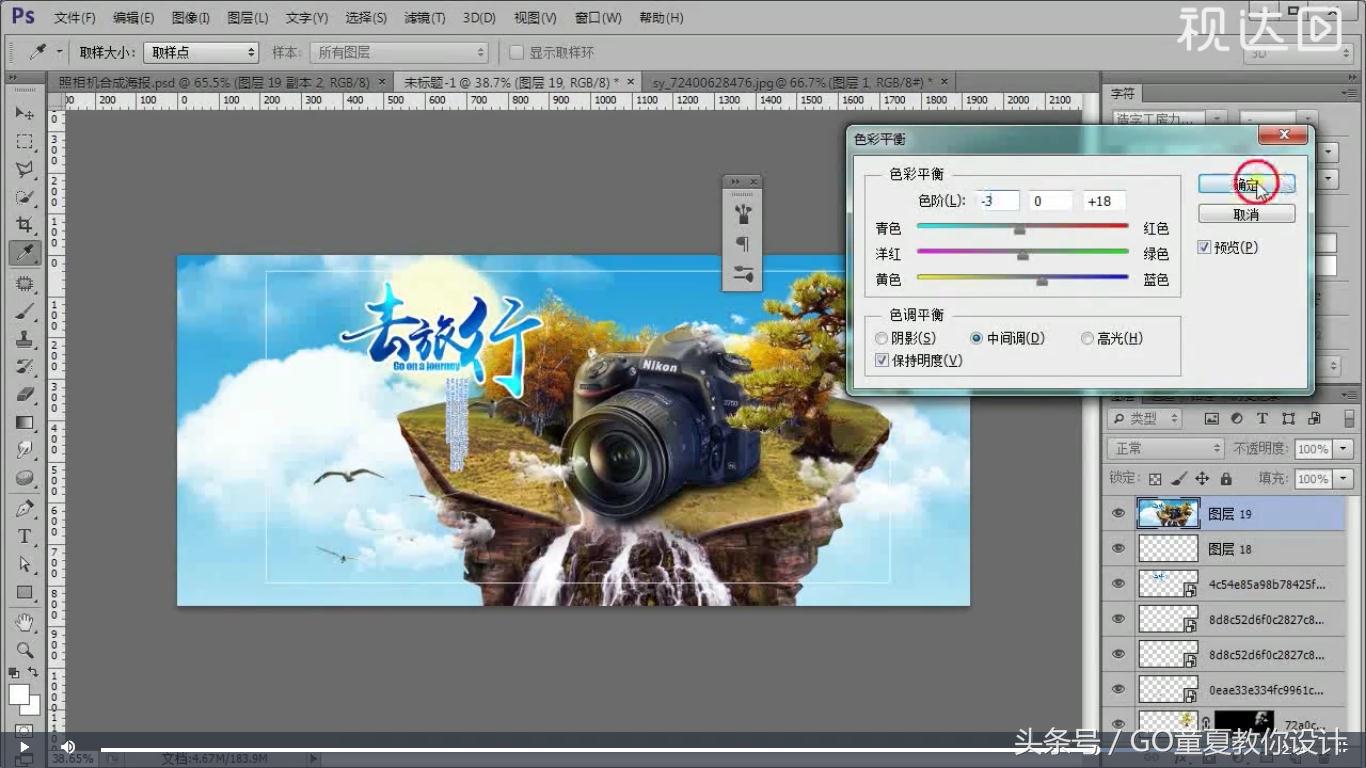
Task: Open the opacity 不透明度 dropdown arrow
Action: (1341, 448)
